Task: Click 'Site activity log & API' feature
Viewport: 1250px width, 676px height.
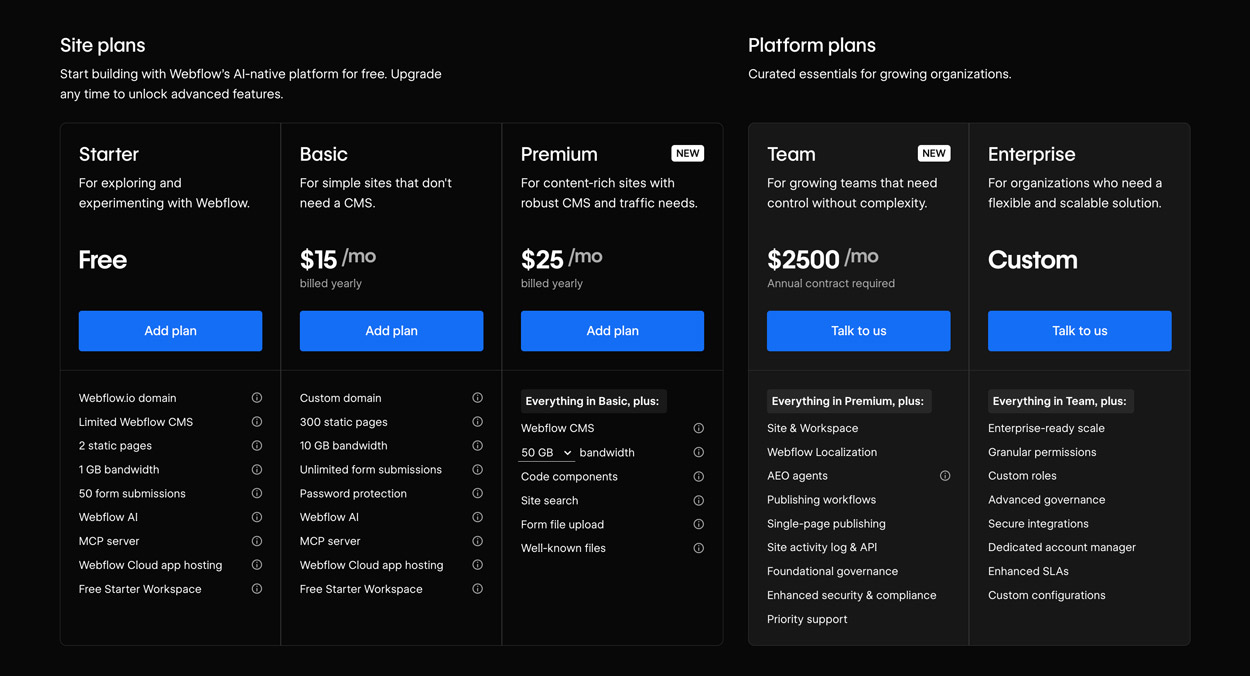Action: 822,548
